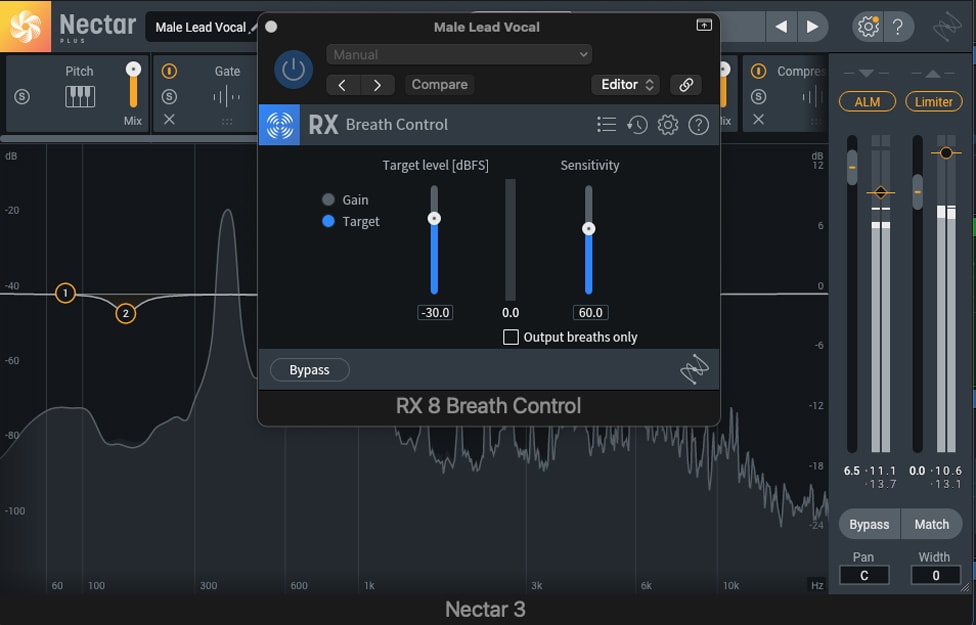Click the limiter threshold handle on output meter
The image size is (976, 625).
tap(946, 153)
